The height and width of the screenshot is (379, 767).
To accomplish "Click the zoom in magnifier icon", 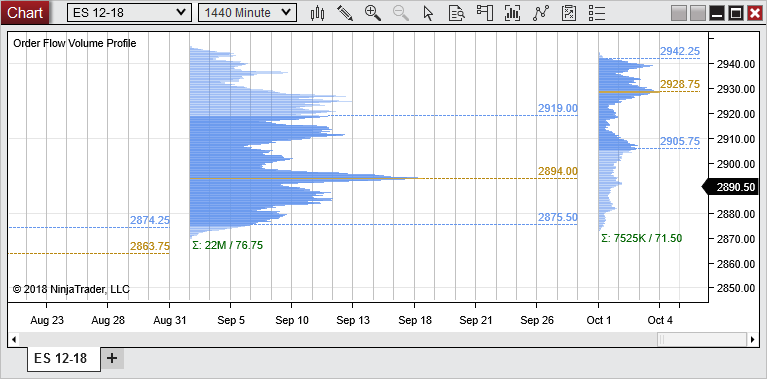I will pos(373,13).
